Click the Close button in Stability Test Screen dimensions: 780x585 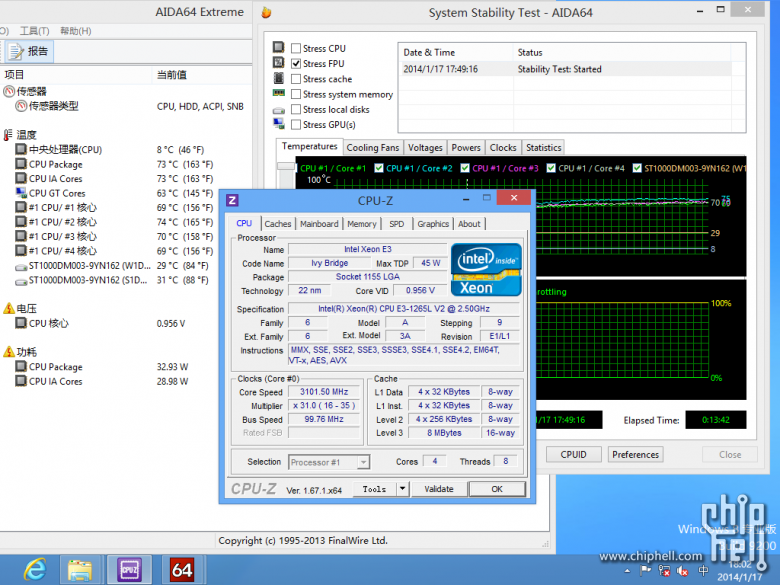730,455
